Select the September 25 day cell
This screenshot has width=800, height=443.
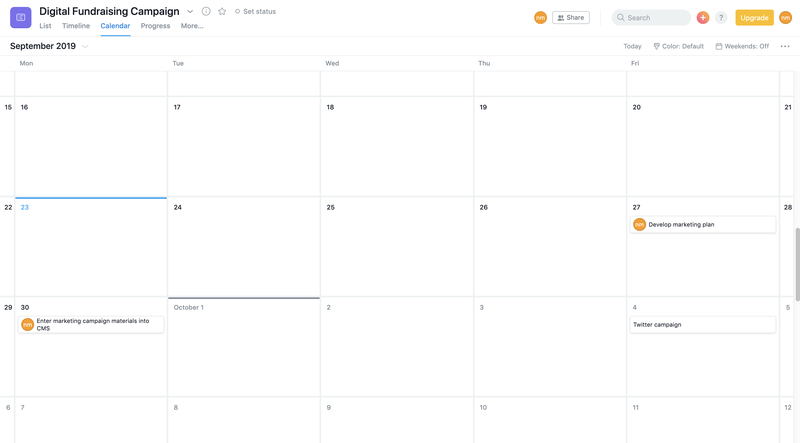(397, 247)
